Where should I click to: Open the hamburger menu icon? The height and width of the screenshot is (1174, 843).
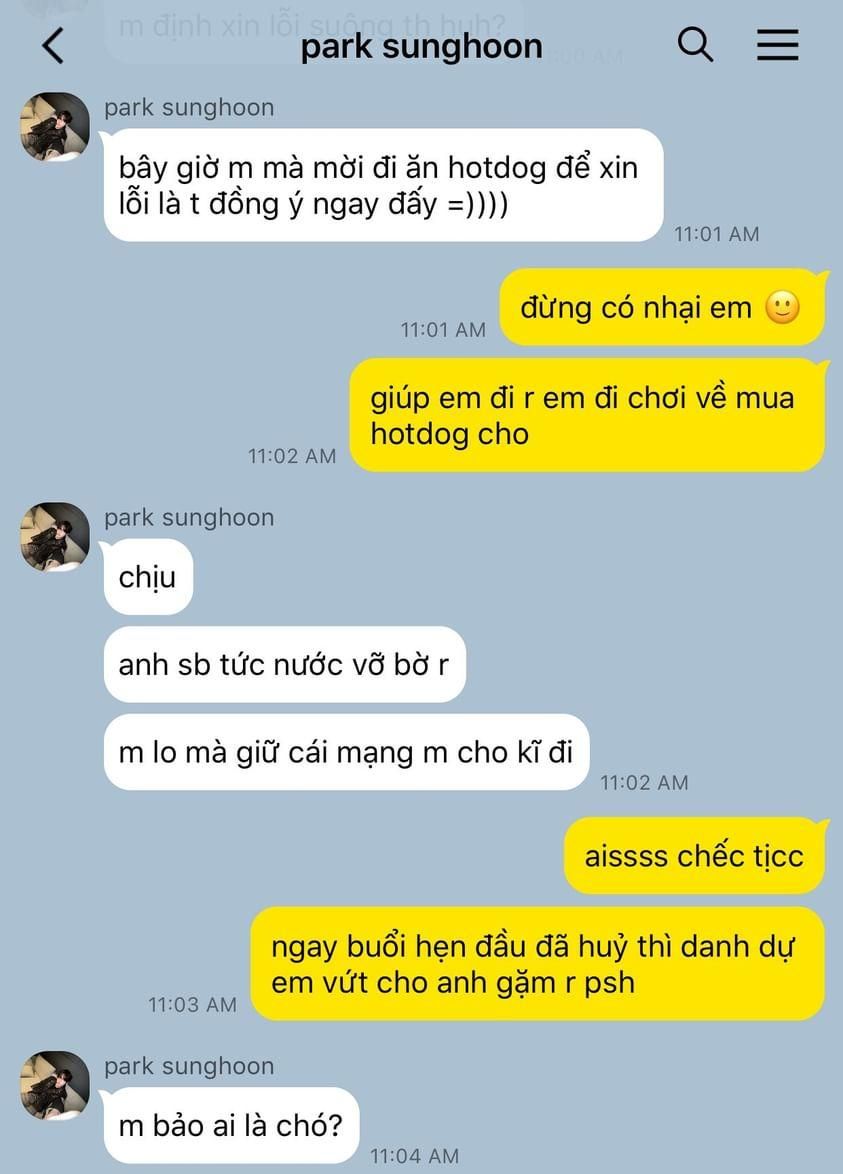click(777, 45)
